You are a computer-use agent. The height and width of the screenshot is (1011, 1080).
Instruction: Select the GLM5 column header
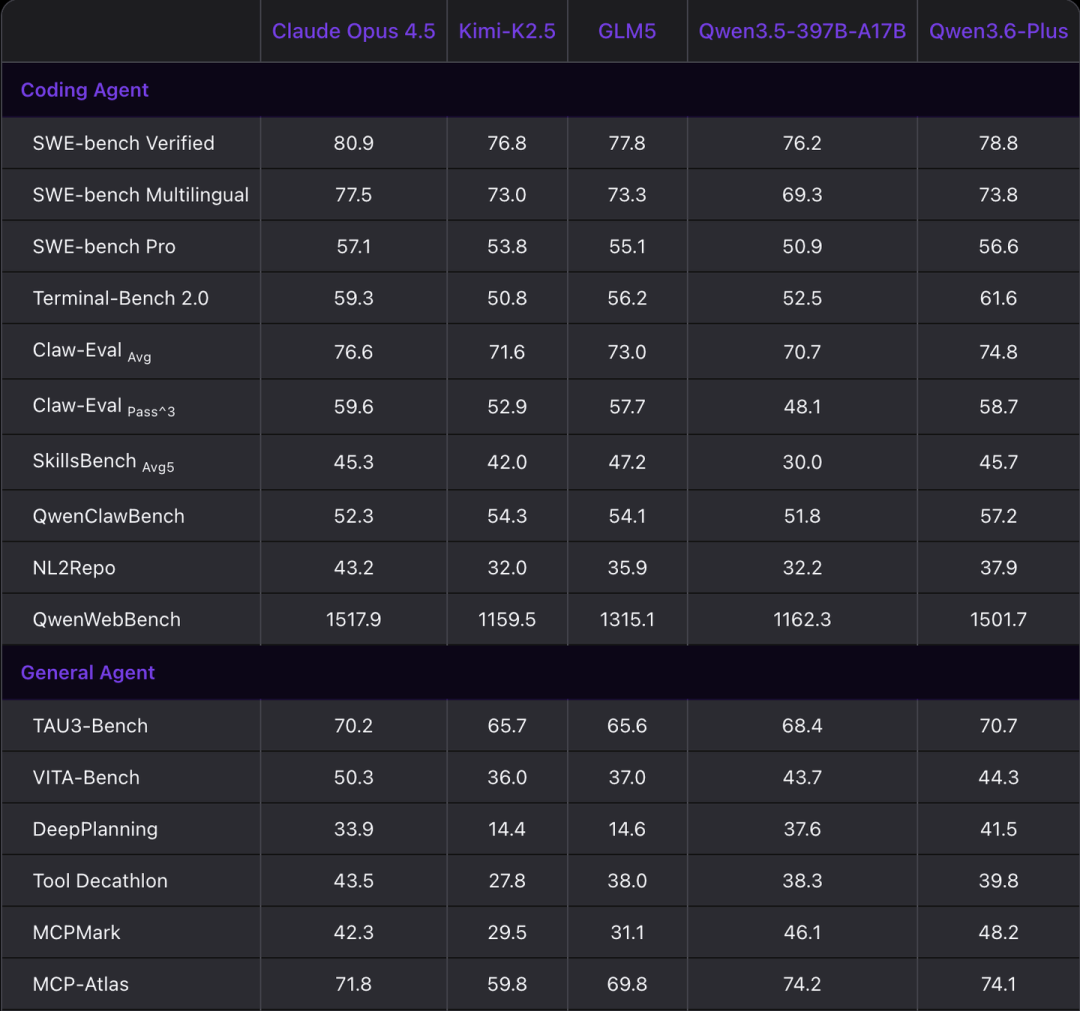(x=627, y=31)
